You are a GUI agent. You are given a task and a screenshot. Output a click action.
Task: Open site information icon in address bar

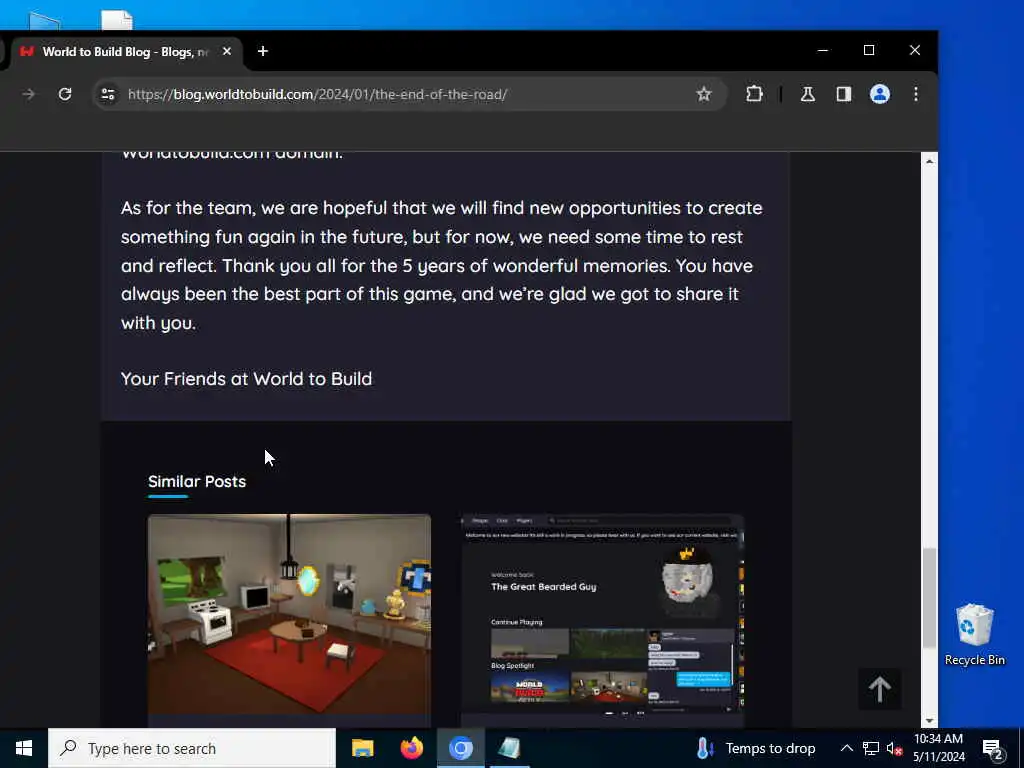pyautogui.click(x=108, y=94)
